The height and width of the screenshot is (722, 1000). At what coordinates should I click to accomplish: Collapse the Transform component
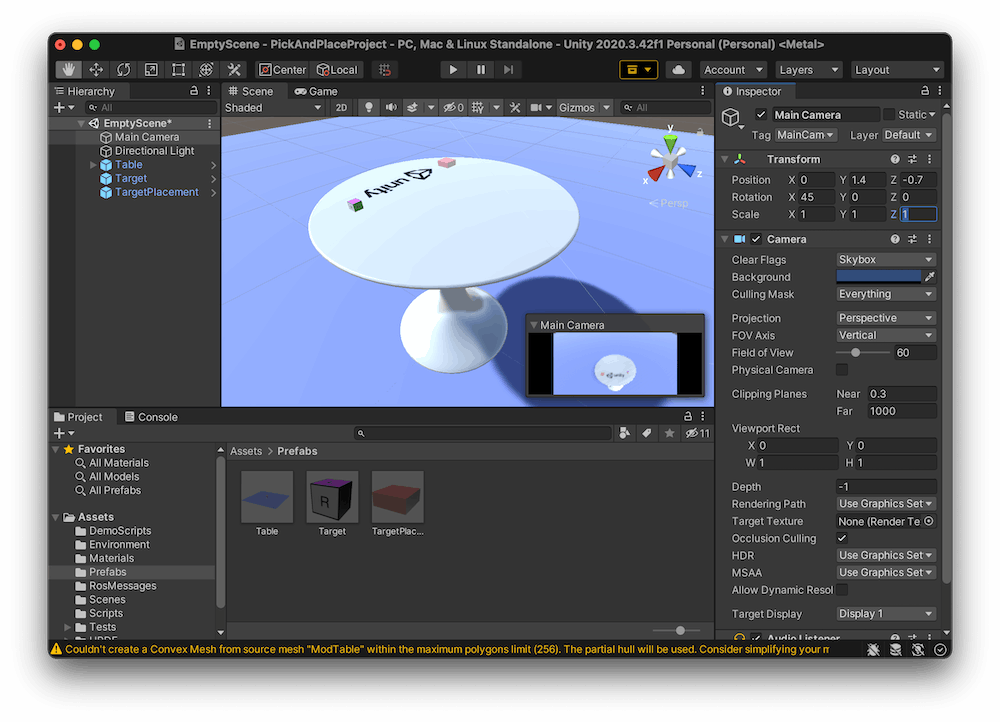coord(725,159)
